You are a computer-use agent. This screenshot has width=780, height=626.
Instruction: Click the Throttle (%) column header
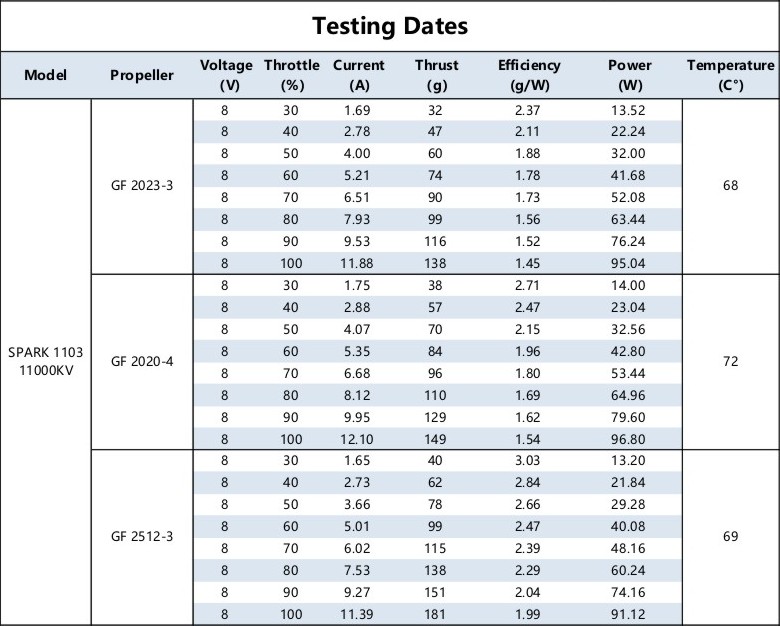(291, 75)
